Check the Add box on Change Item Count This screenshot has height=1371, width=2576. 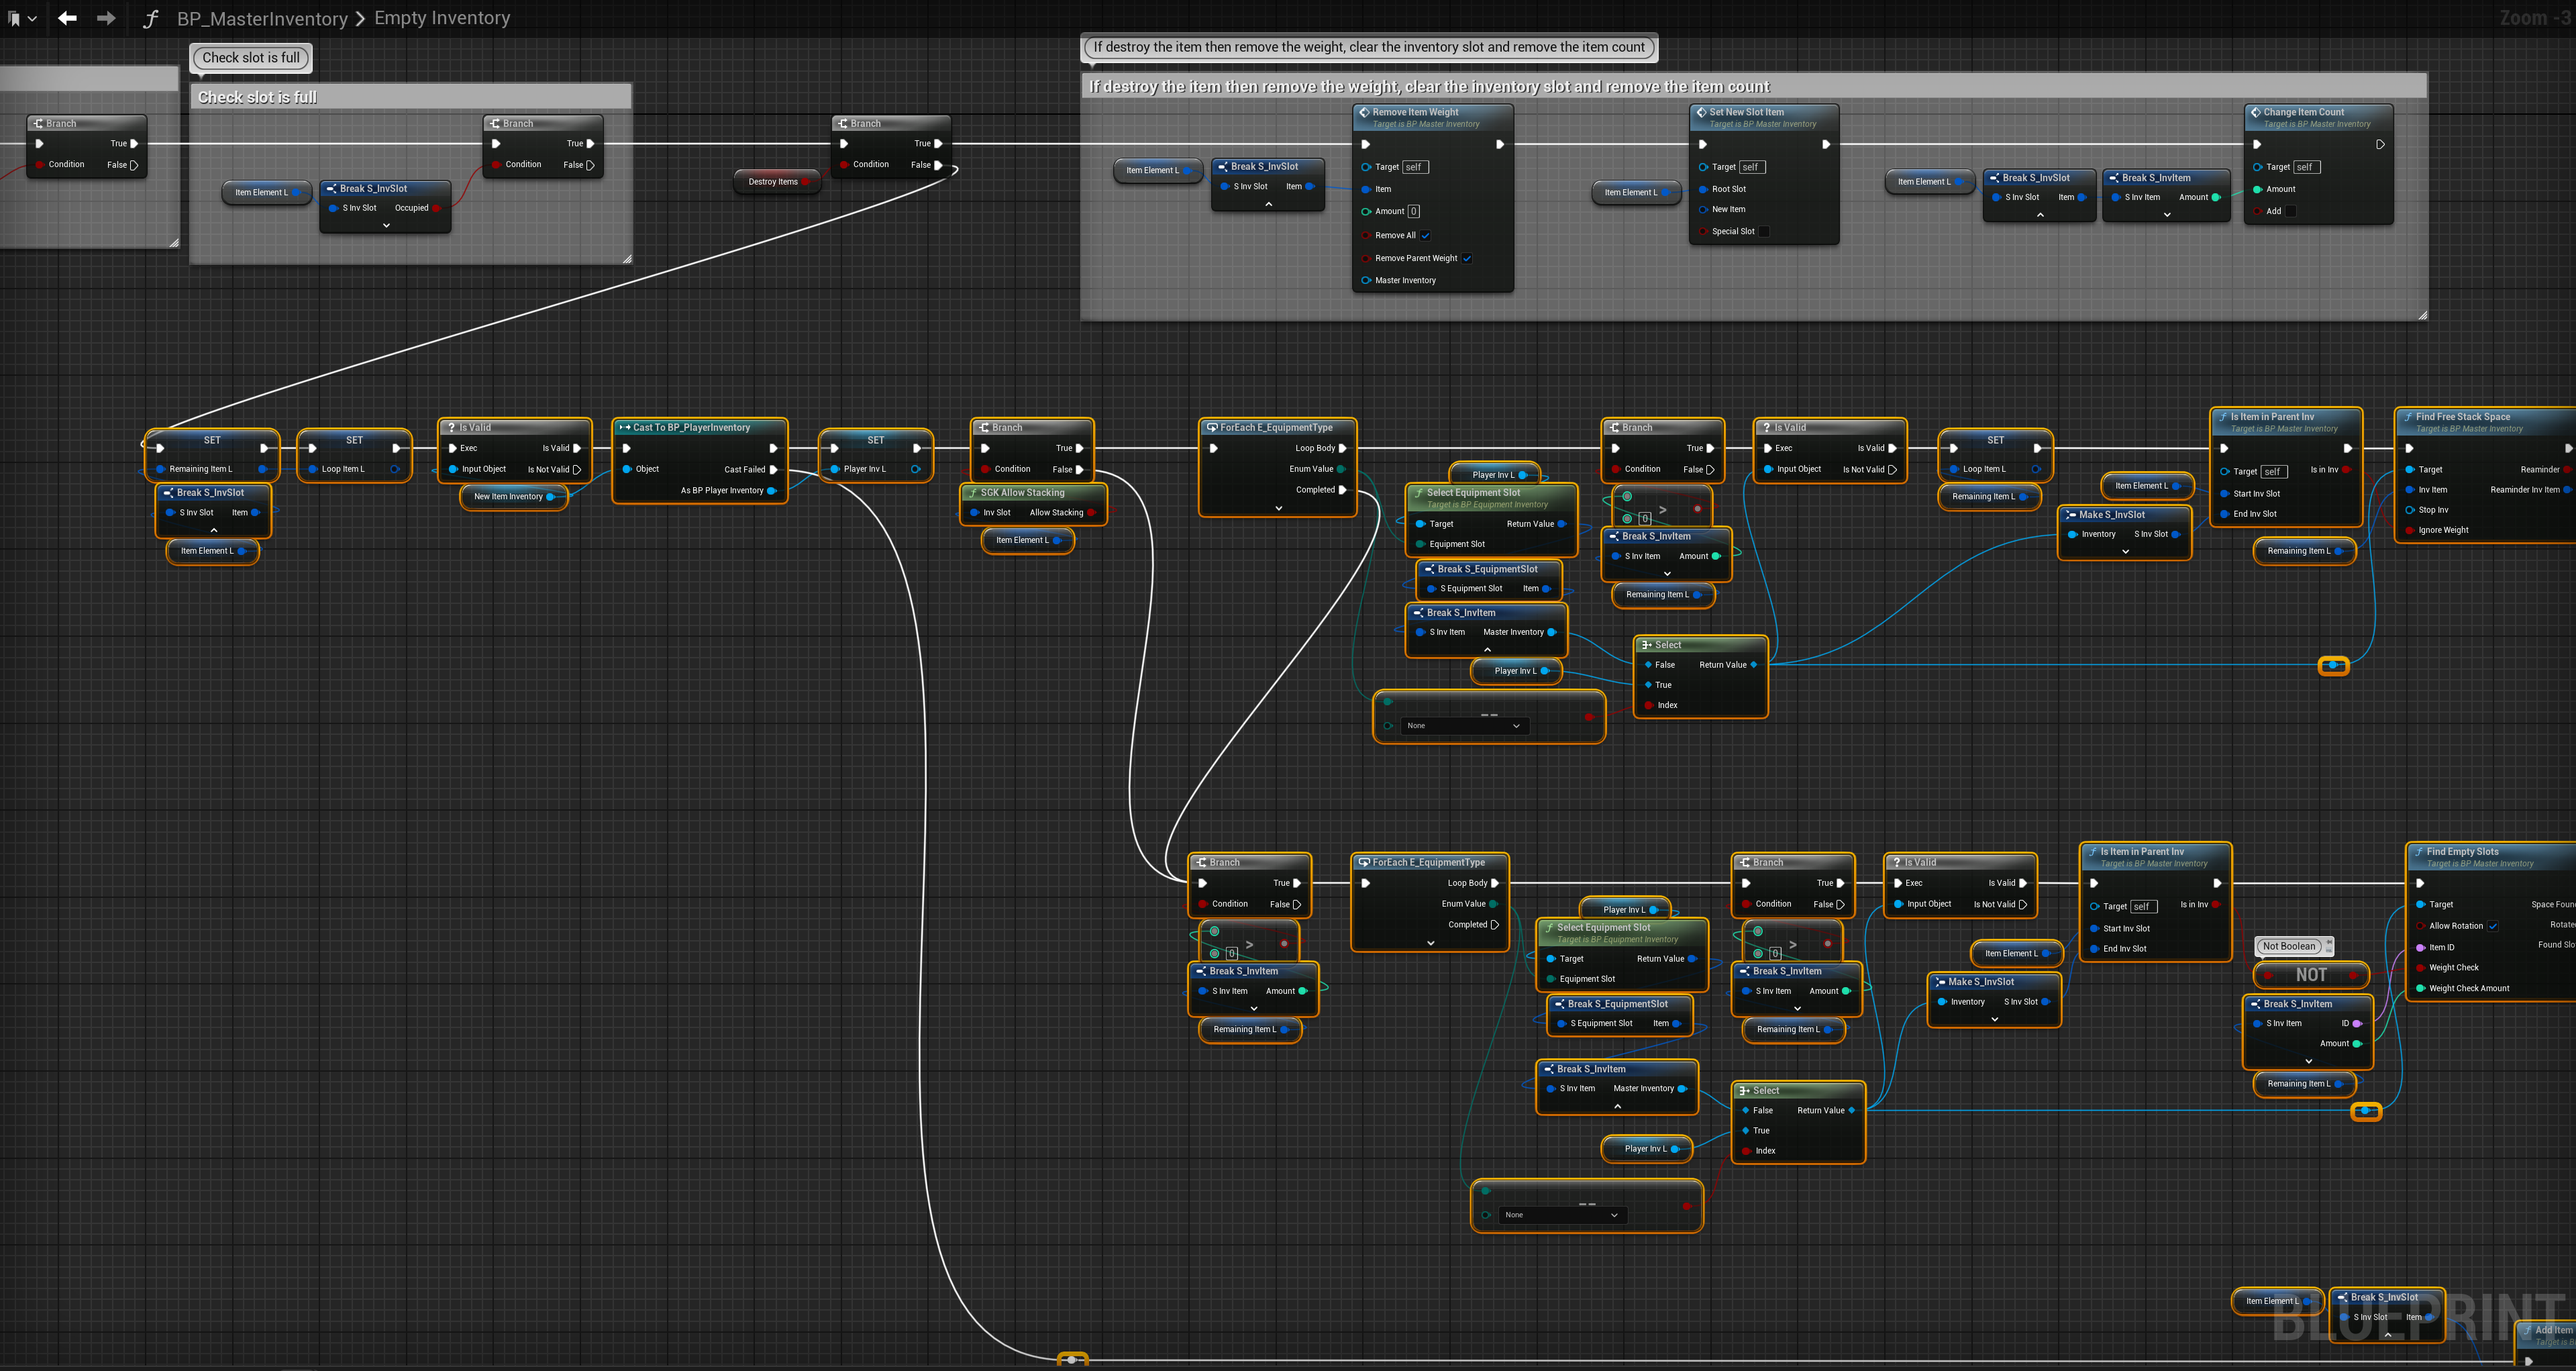click(2291, 211)
